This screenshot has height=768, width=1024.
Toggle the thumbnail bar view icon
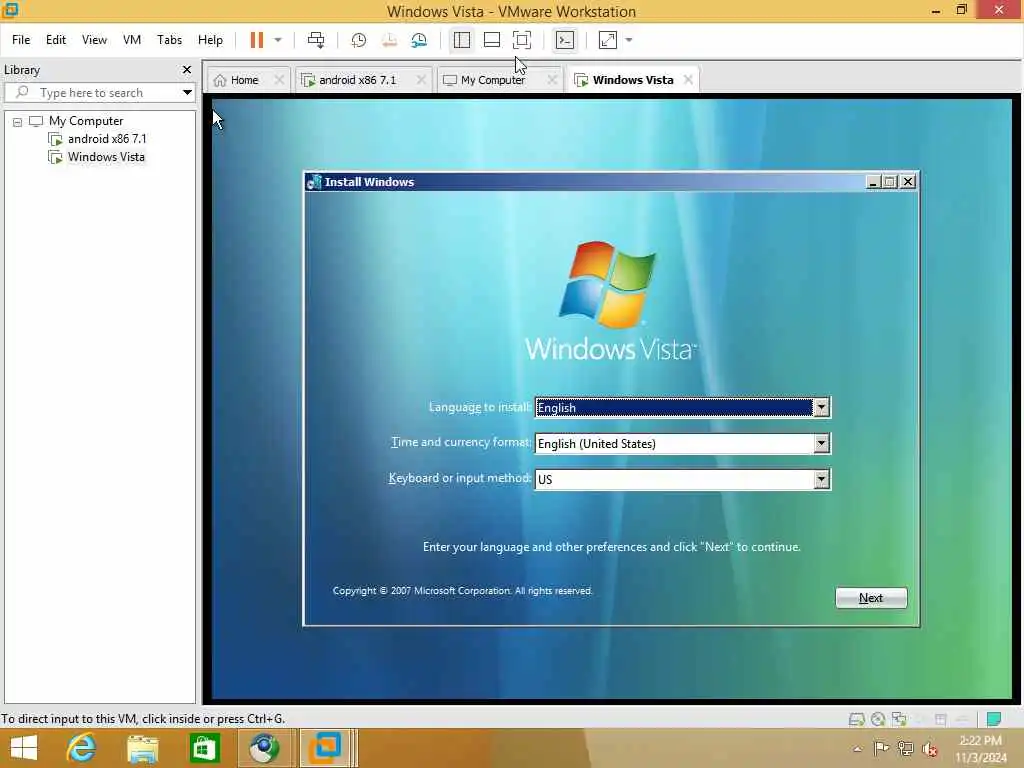tap(492, 40)
